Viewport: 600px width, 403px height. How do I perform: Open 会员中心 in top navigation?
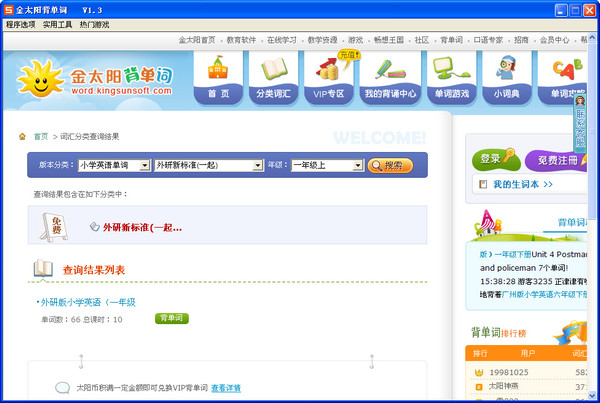(x=554, y=40)
